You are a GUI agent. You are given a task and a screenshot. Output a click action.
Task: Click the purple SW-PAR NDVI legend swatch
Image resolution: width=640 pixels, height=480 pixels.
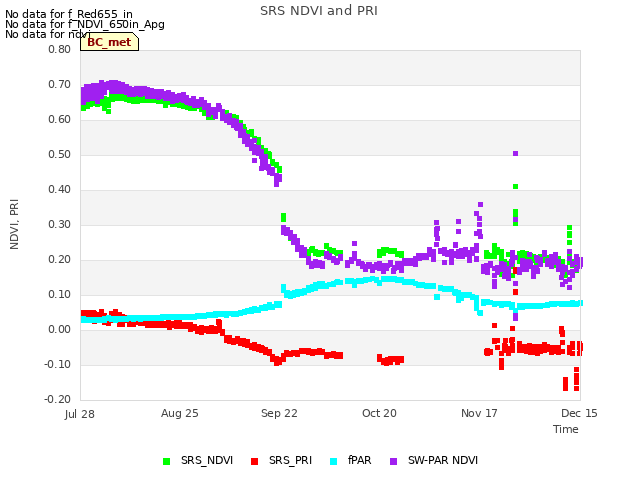394,461
